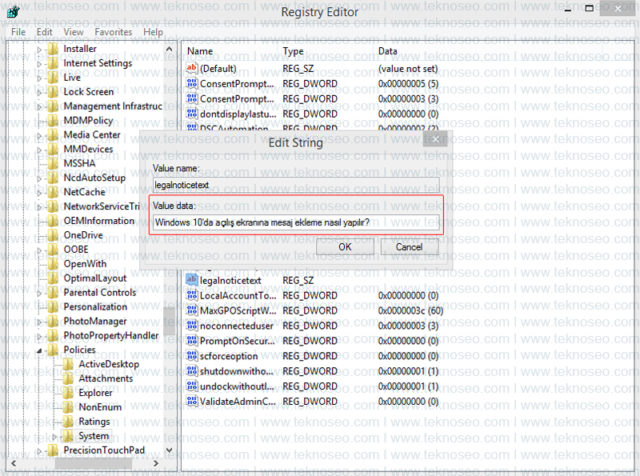Viewport: 640px width, 476px height.
Task: Click OK in Edit String dialog
Action: (x=345, y=247)
